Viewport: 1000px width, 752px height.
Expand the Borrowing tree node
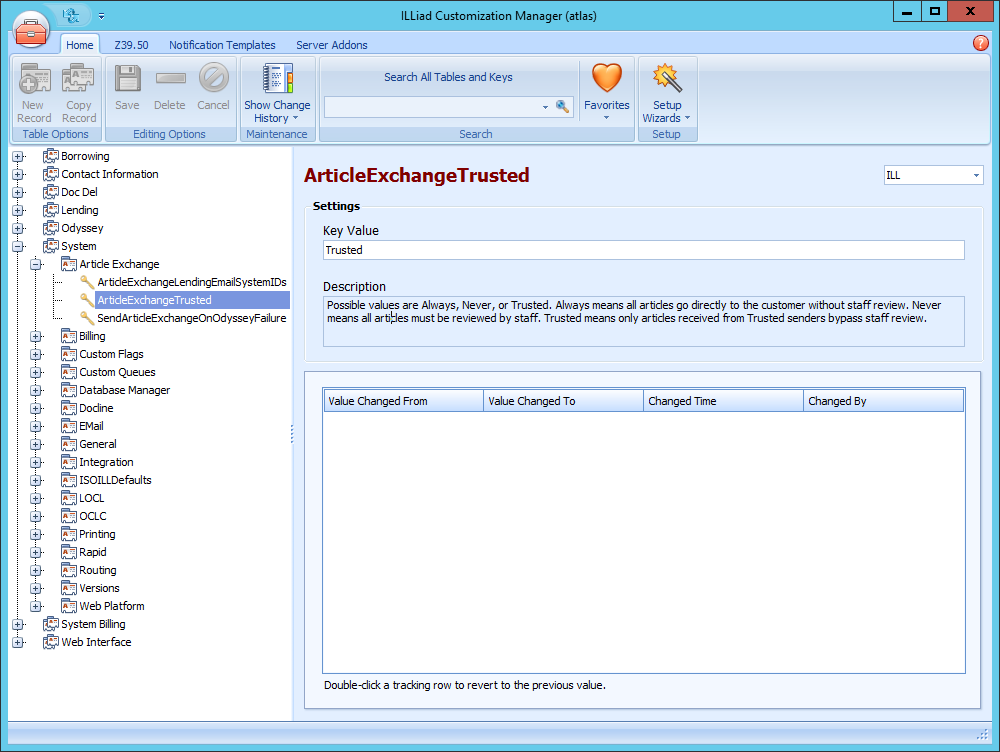(18, 156)
